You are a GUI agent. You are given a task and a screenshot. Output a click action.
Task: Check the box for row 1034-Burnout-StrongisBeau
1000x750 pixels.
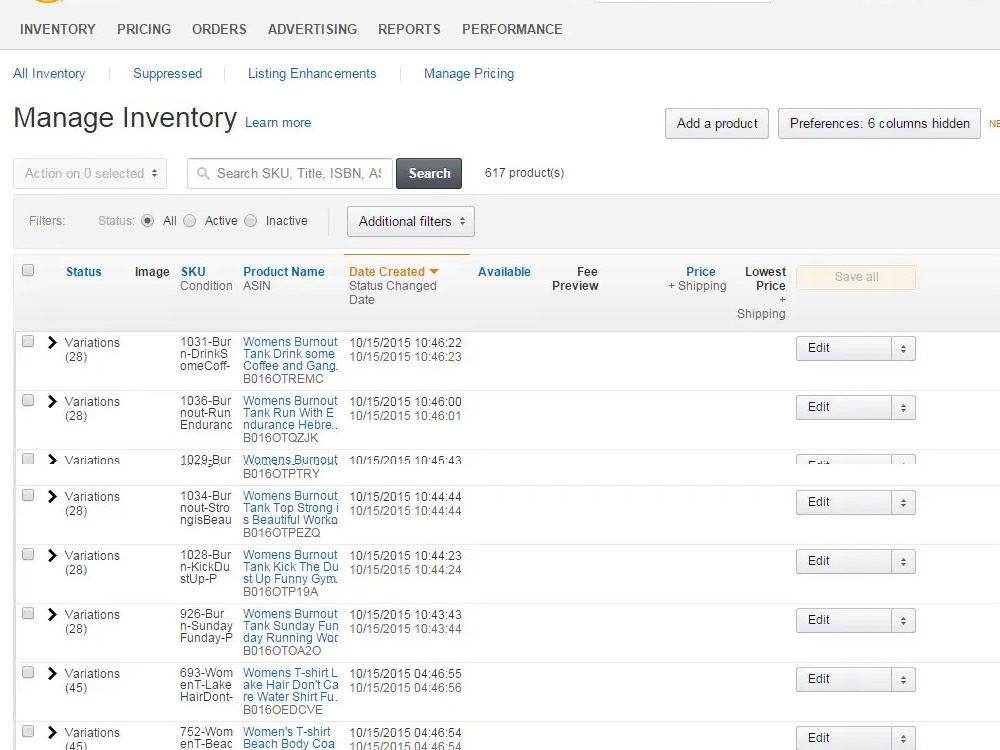tap(28, 496)
